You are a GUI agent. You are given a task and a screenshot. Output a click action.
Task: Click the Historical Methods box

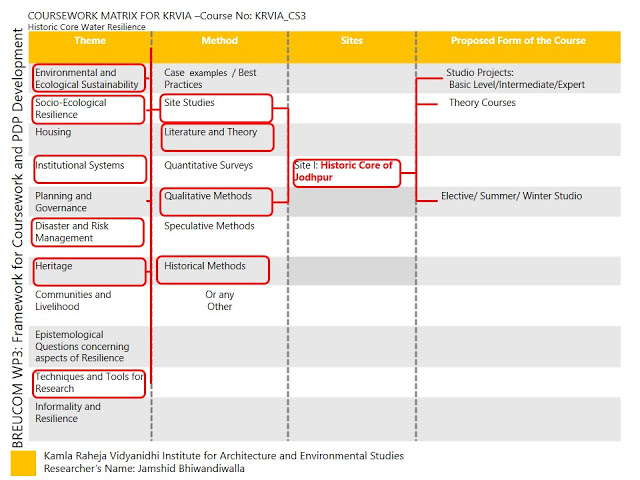coord(216,270)
